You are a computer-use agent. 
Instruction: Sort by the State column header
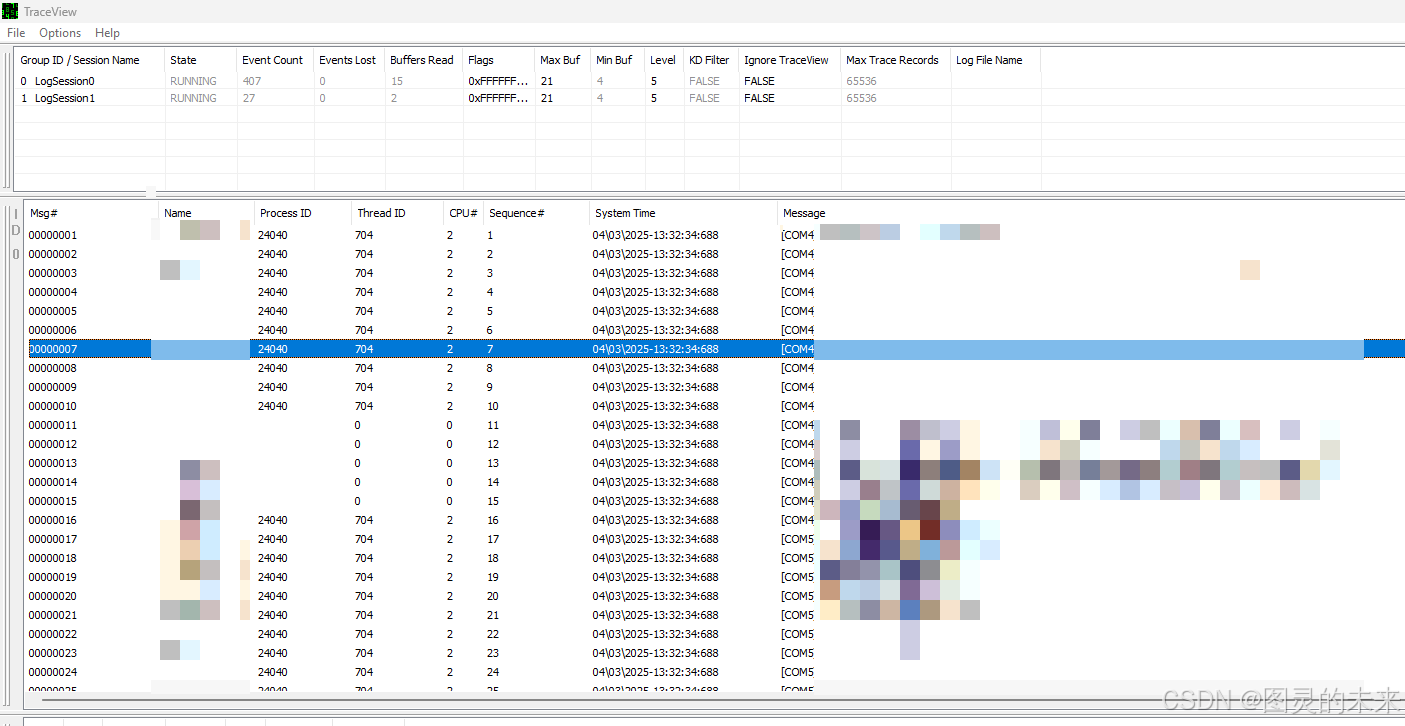pos(183,60)
